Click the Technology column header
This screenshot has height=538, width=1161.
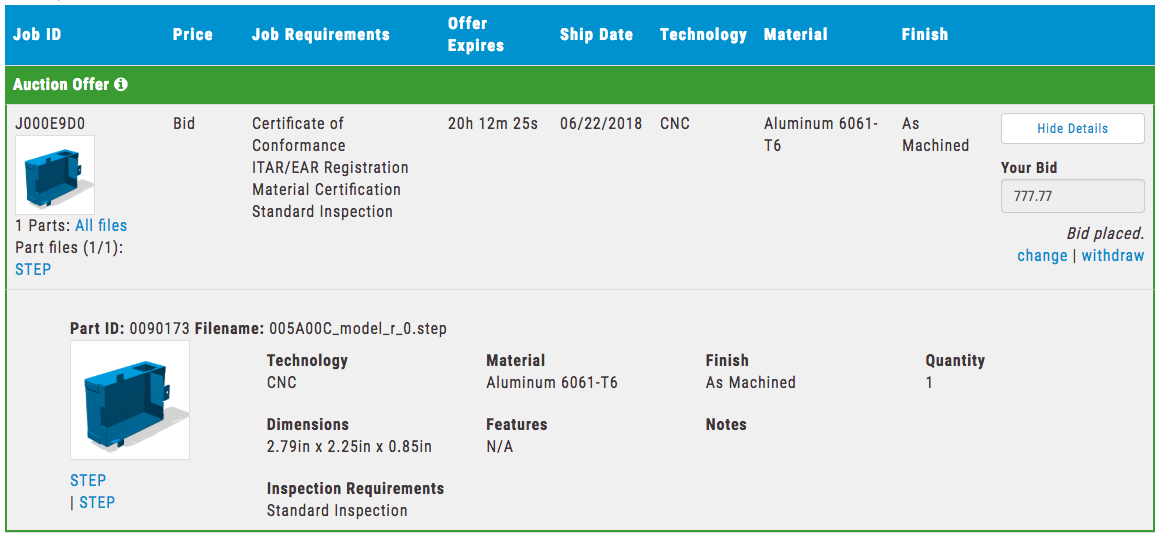[703, 35]
